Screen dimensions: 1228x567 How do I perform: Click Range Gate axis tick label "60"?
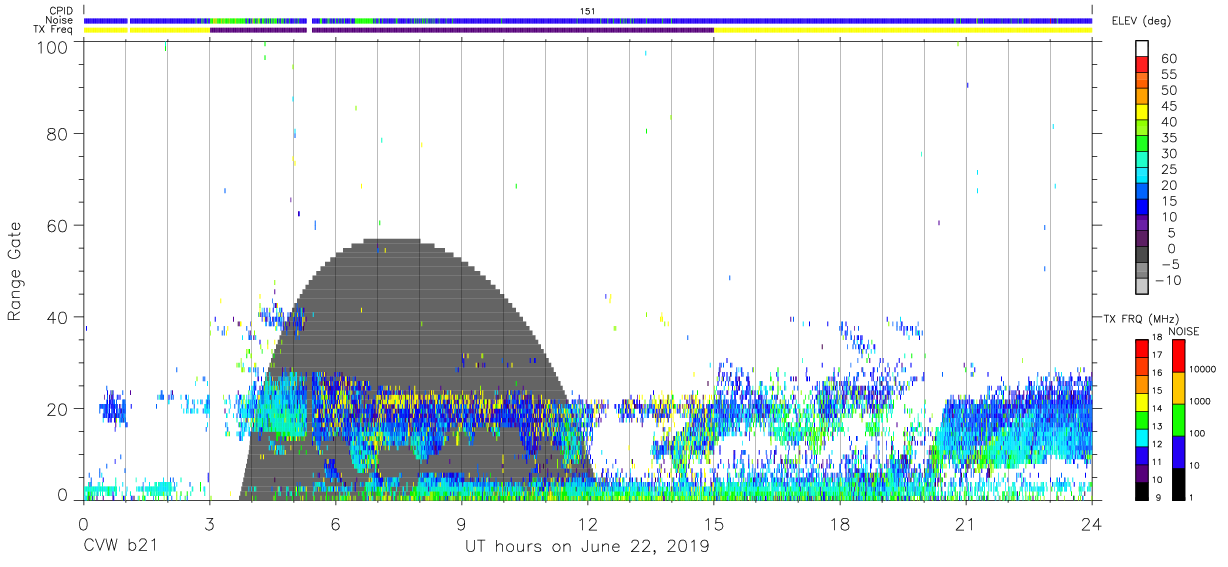(57, 225)
